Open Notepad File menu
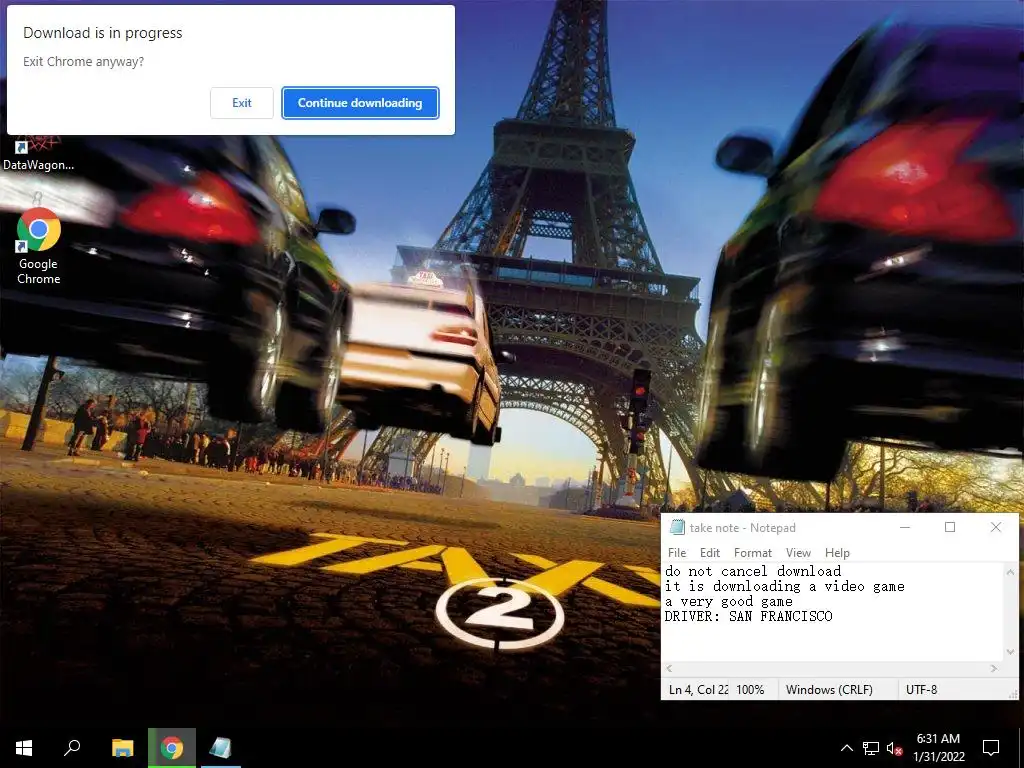1024x768 pixels. (677, 552)
